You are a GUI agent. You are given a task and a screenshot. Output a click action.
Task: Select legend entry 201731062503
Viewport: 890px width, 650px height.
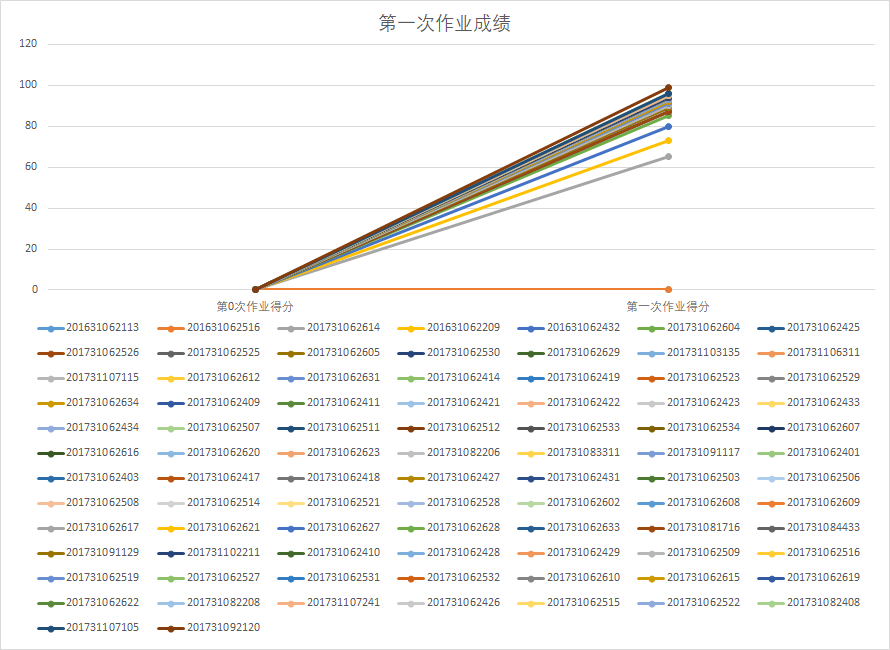[689, 477]
